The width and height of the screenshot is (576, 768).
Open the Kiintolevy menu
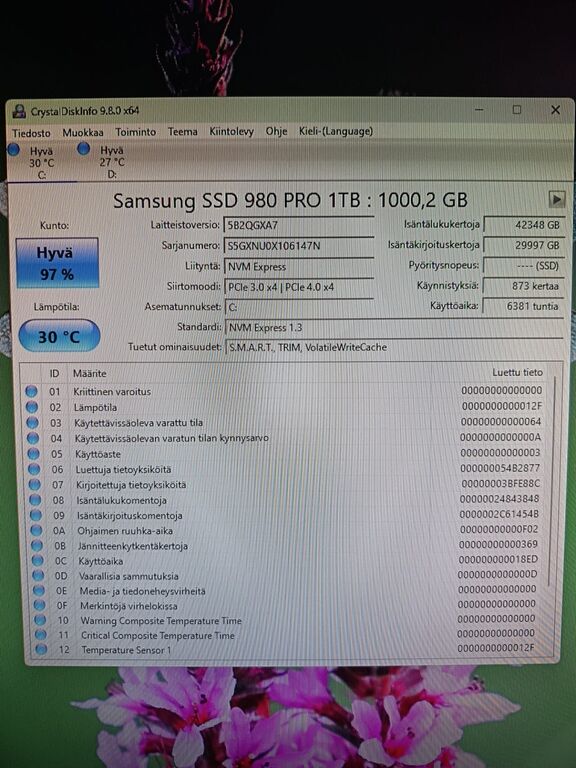tap(232, 131)
